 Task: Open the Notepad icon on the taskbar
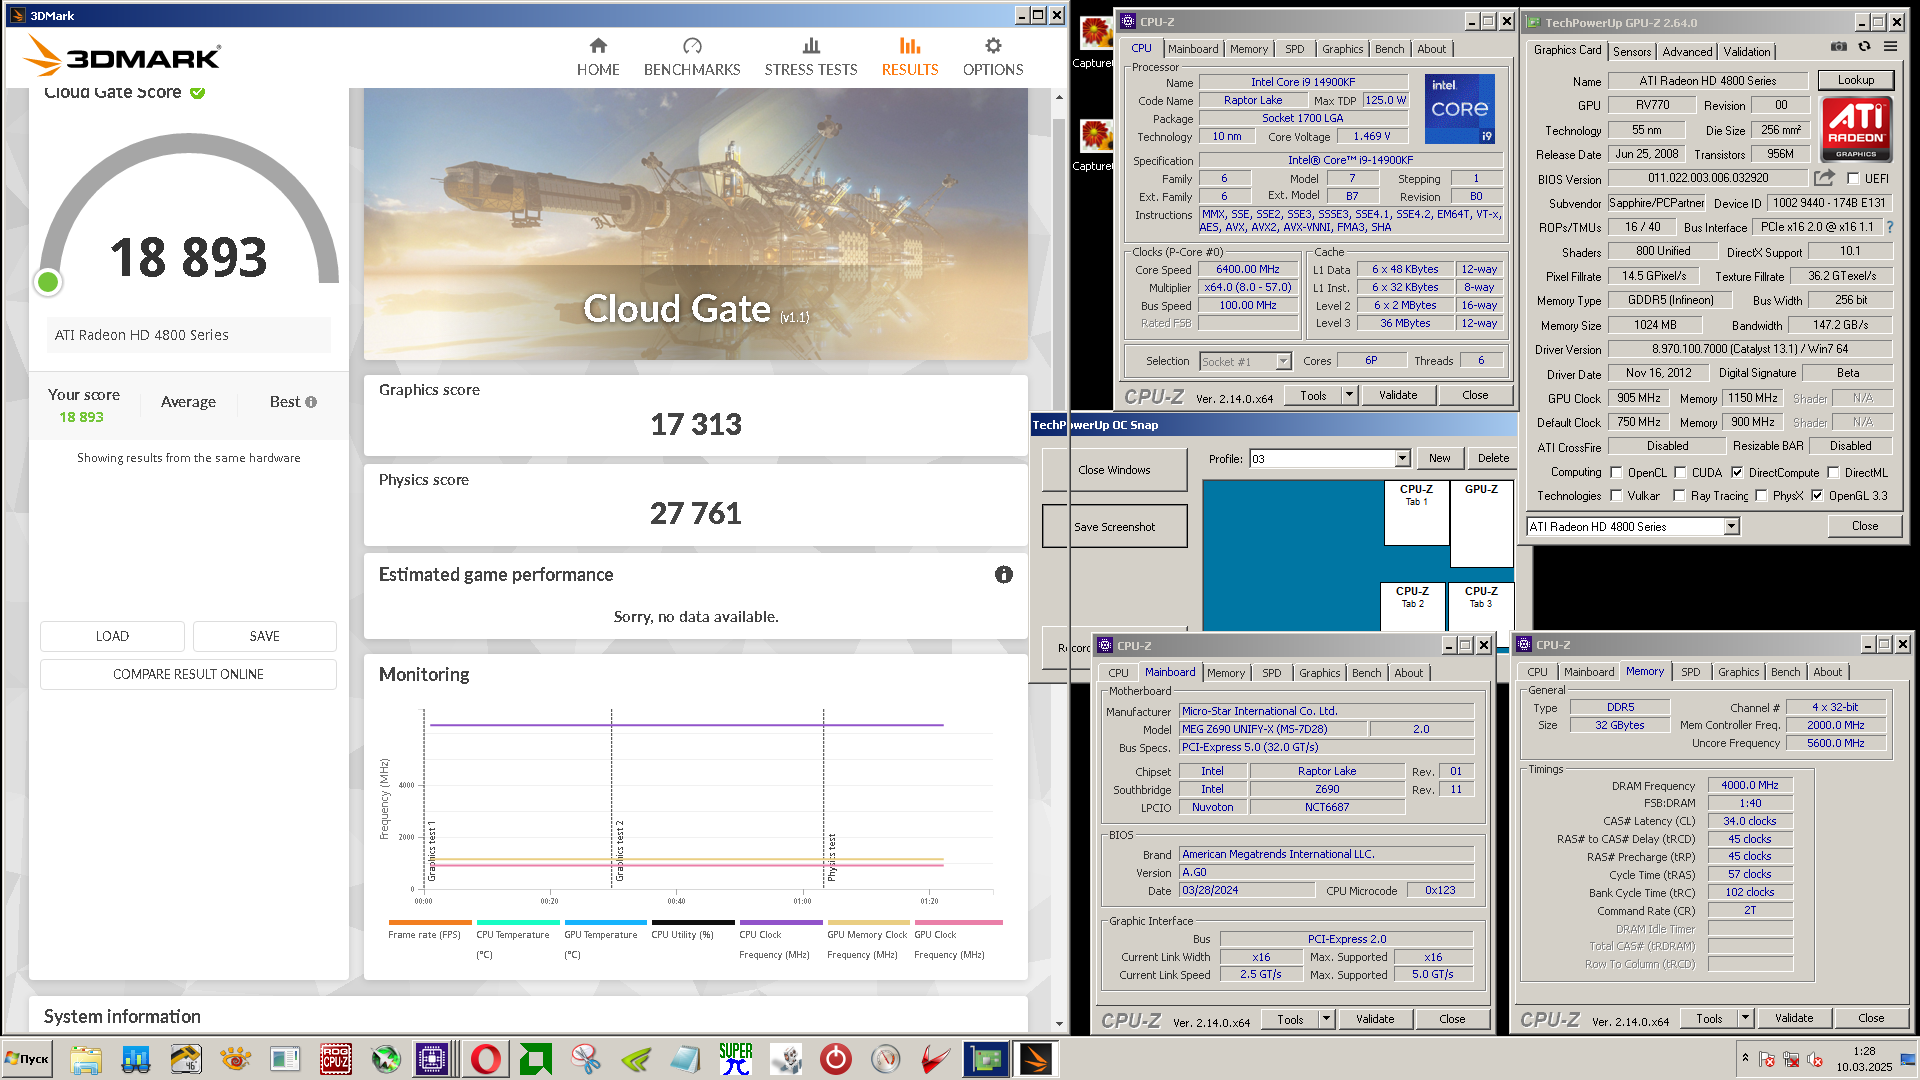686,1059
